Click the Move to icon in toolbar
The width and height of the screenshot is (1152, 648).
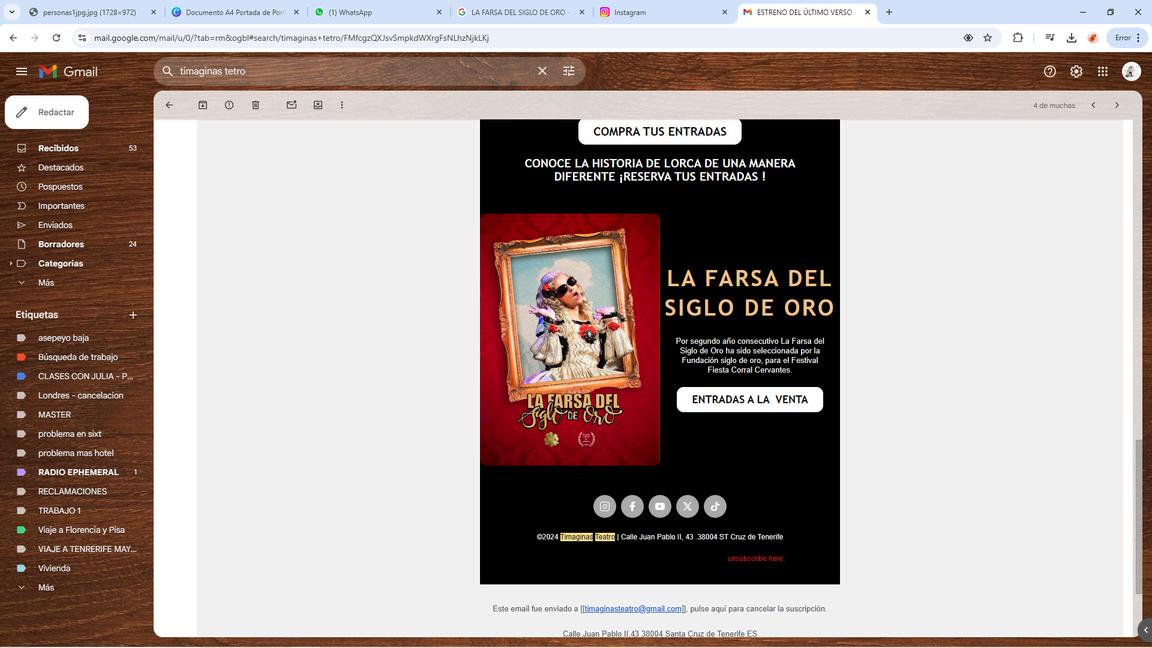tap(318, 105)
